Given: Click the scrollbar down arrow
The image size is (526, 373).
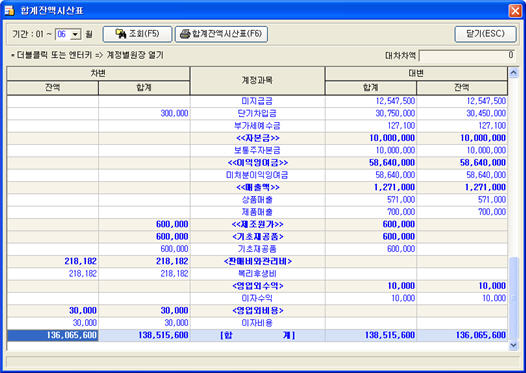Looking at the screenshot, I should point(513,345).
